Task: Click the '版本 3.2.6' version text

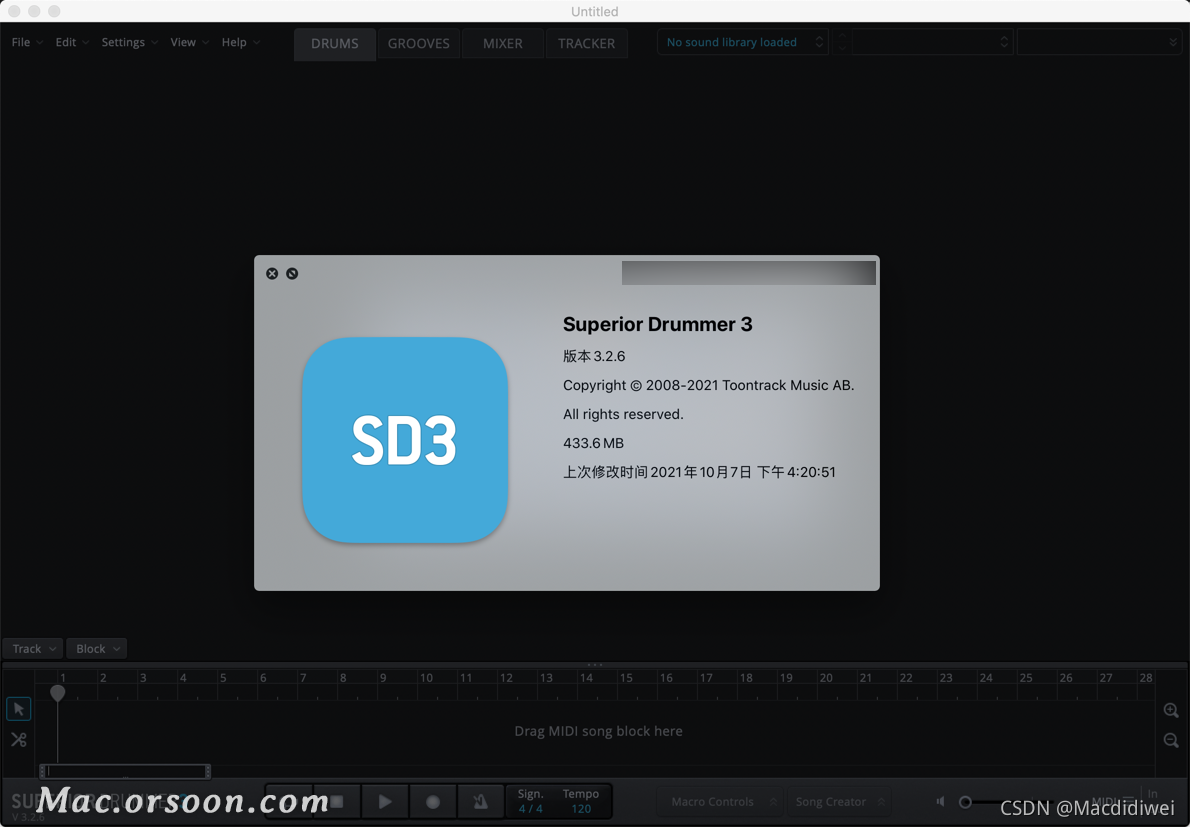Action: [594, 357]
